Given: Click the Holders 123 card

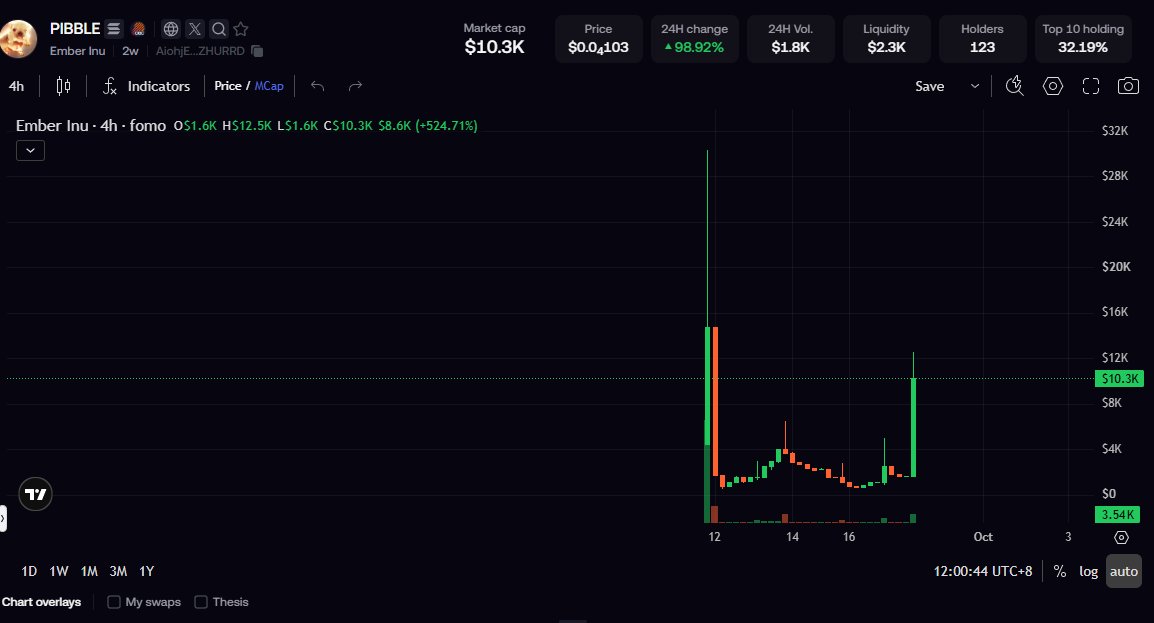Looking at the screenshot, I should [982, 38].
